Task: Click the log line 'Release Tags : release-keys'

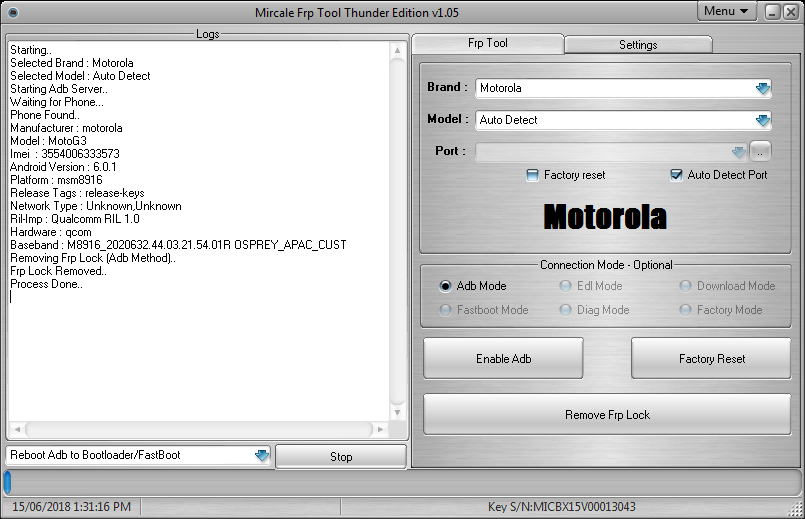Action: coord(77,193)
